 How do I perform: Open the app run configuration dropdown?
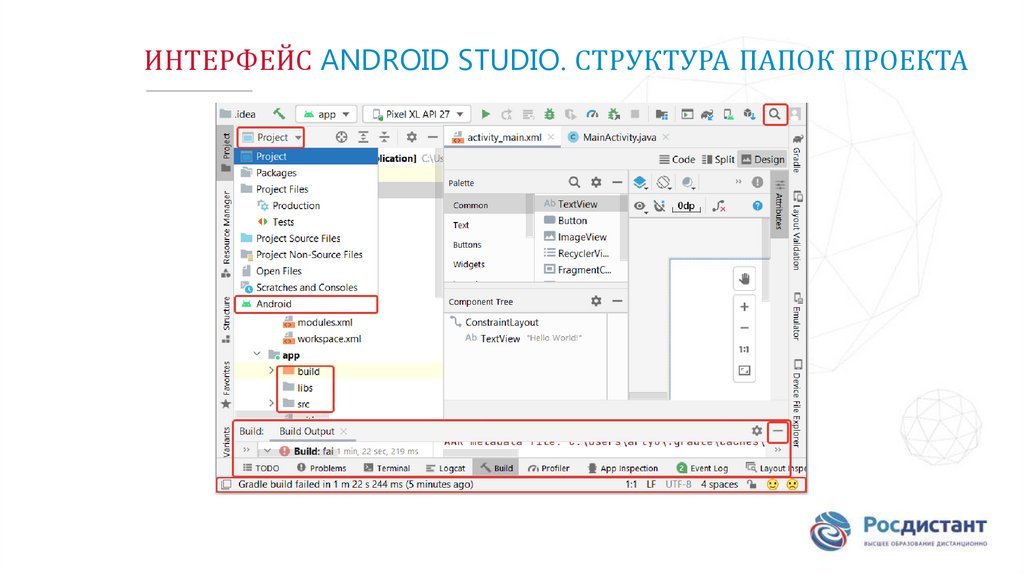point(326,114)
